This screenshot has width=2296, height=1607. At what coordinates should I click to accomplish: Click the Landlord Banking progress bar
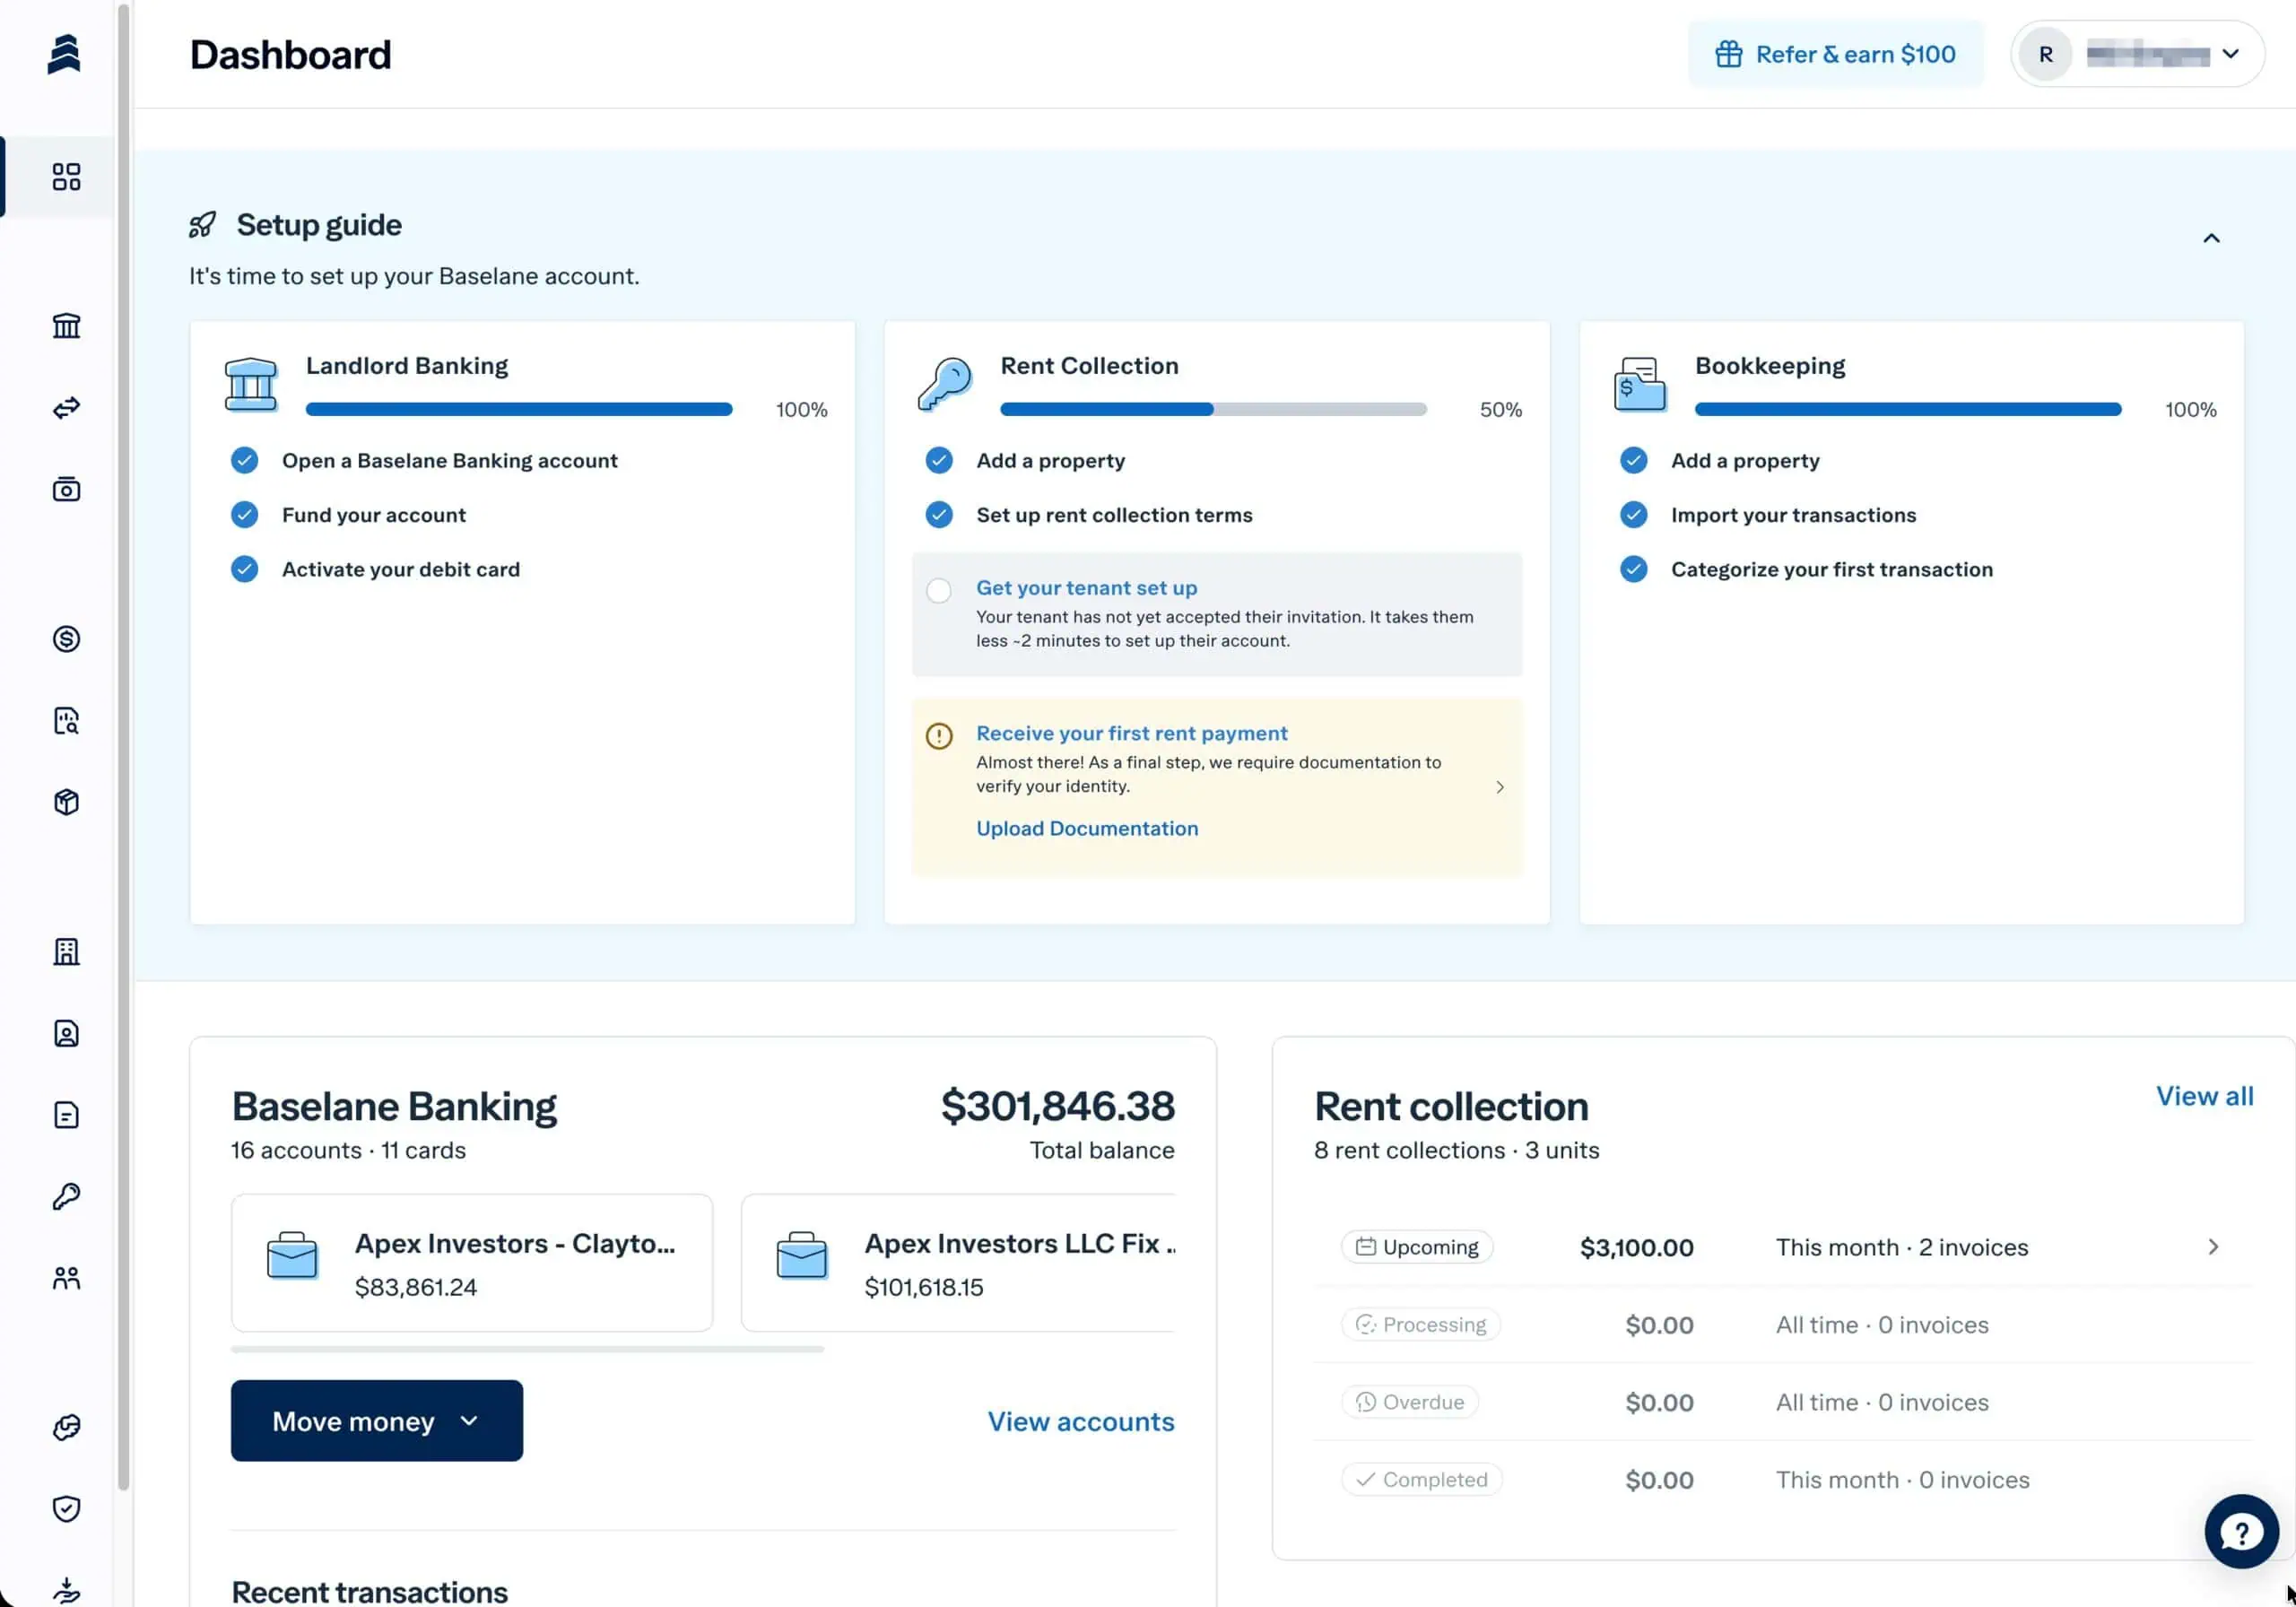click(x=519, y=409)
